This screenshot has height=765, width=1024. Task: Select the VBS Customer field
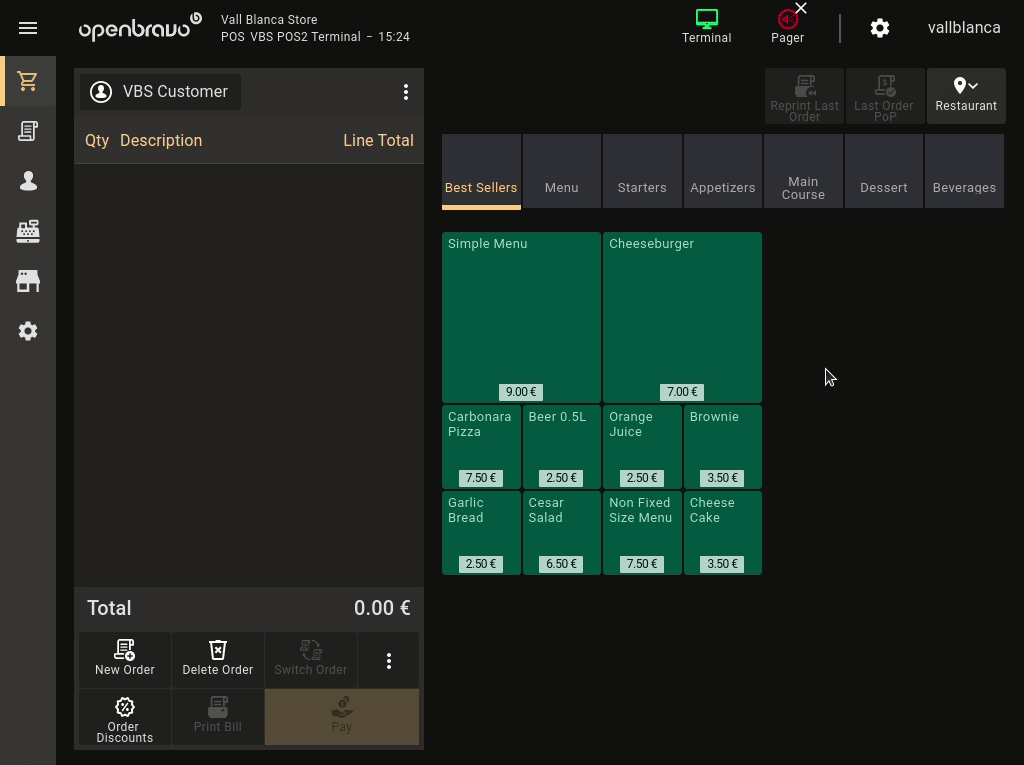point(160,92)
